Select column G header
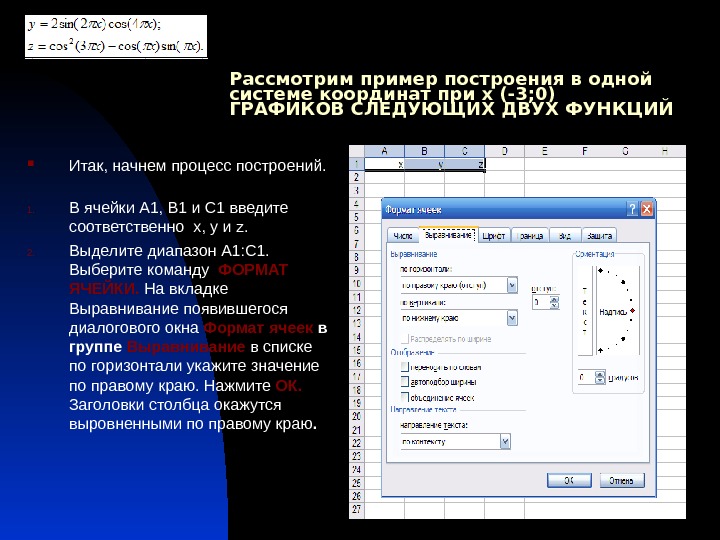Image resolution: width=720 pixels, height=540 pixels. [625, 151]
